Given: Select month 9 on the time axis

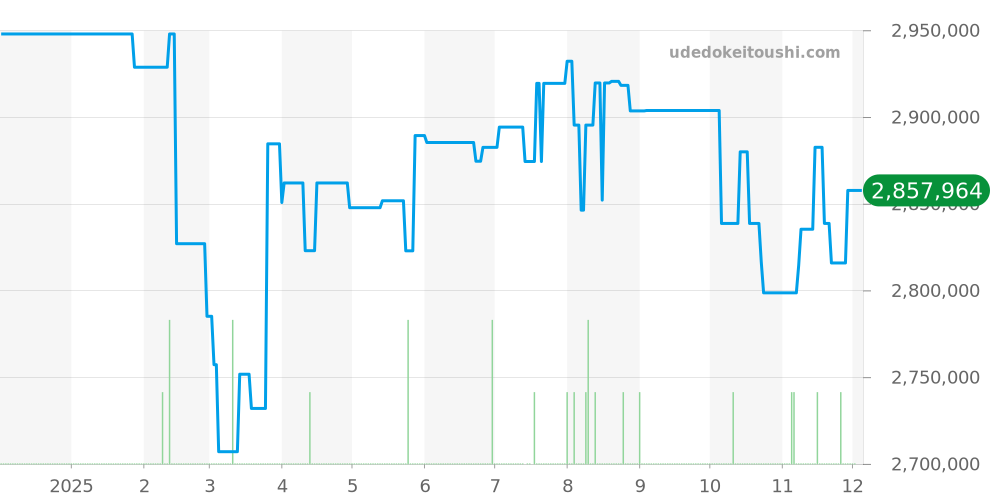Looking at the screenshot, I should pyautogui.click(x=639, y=486).
